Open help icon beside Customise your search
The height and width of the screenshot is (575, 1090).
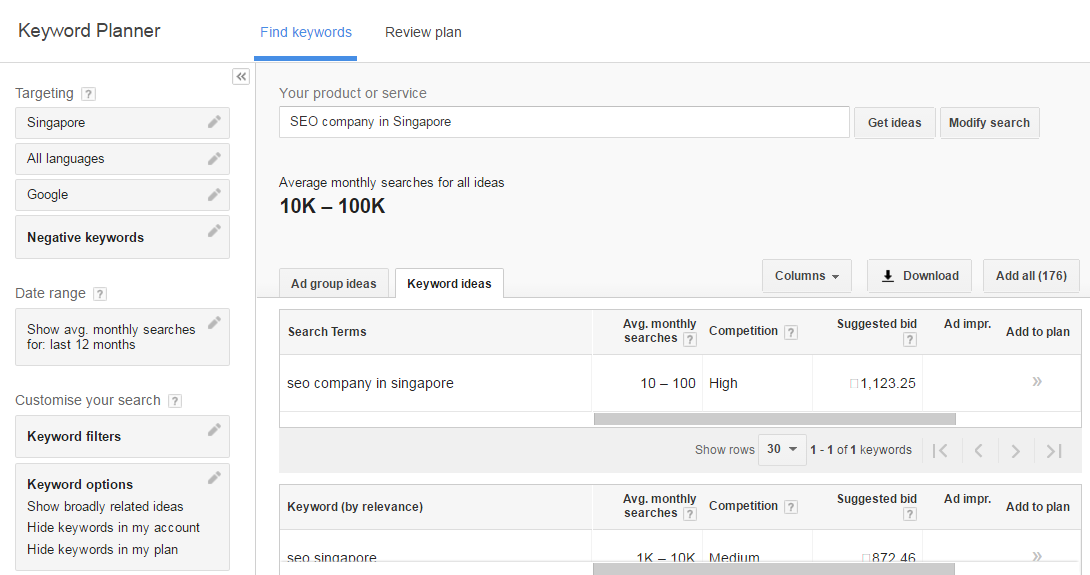point(175,401)
